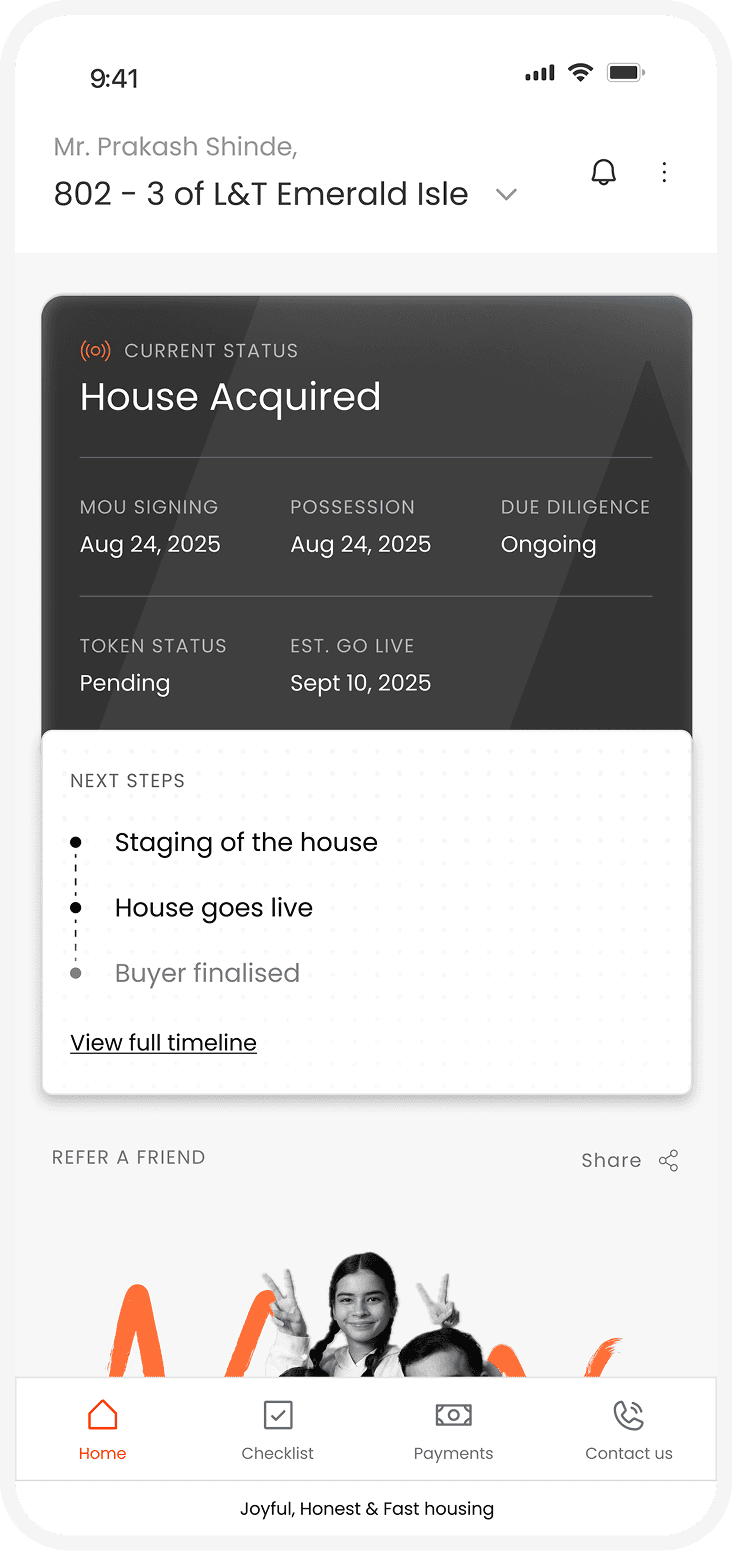This screenshot has height=1551, width=732.
Task: Select House goes live step
Action: click(x=214, y=907)
